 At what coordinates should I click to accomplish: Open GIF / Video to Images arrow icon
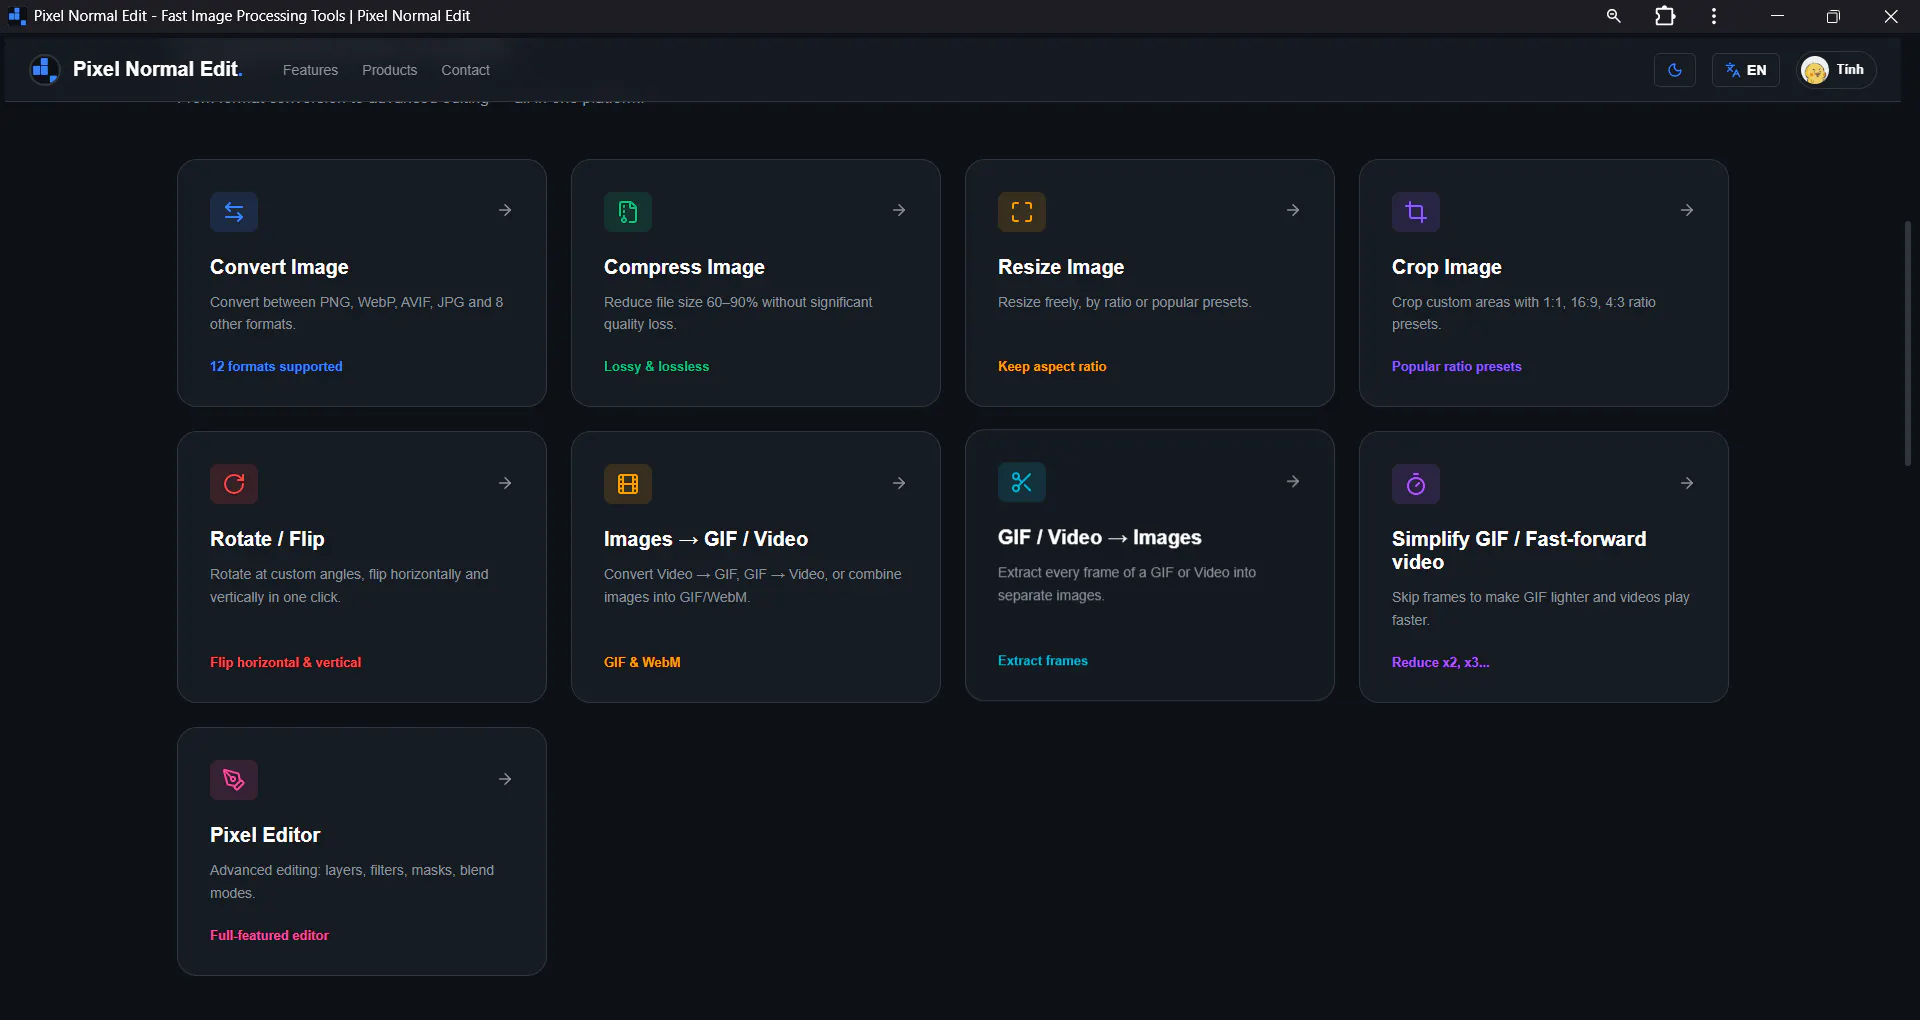[x=1293, y=481]
